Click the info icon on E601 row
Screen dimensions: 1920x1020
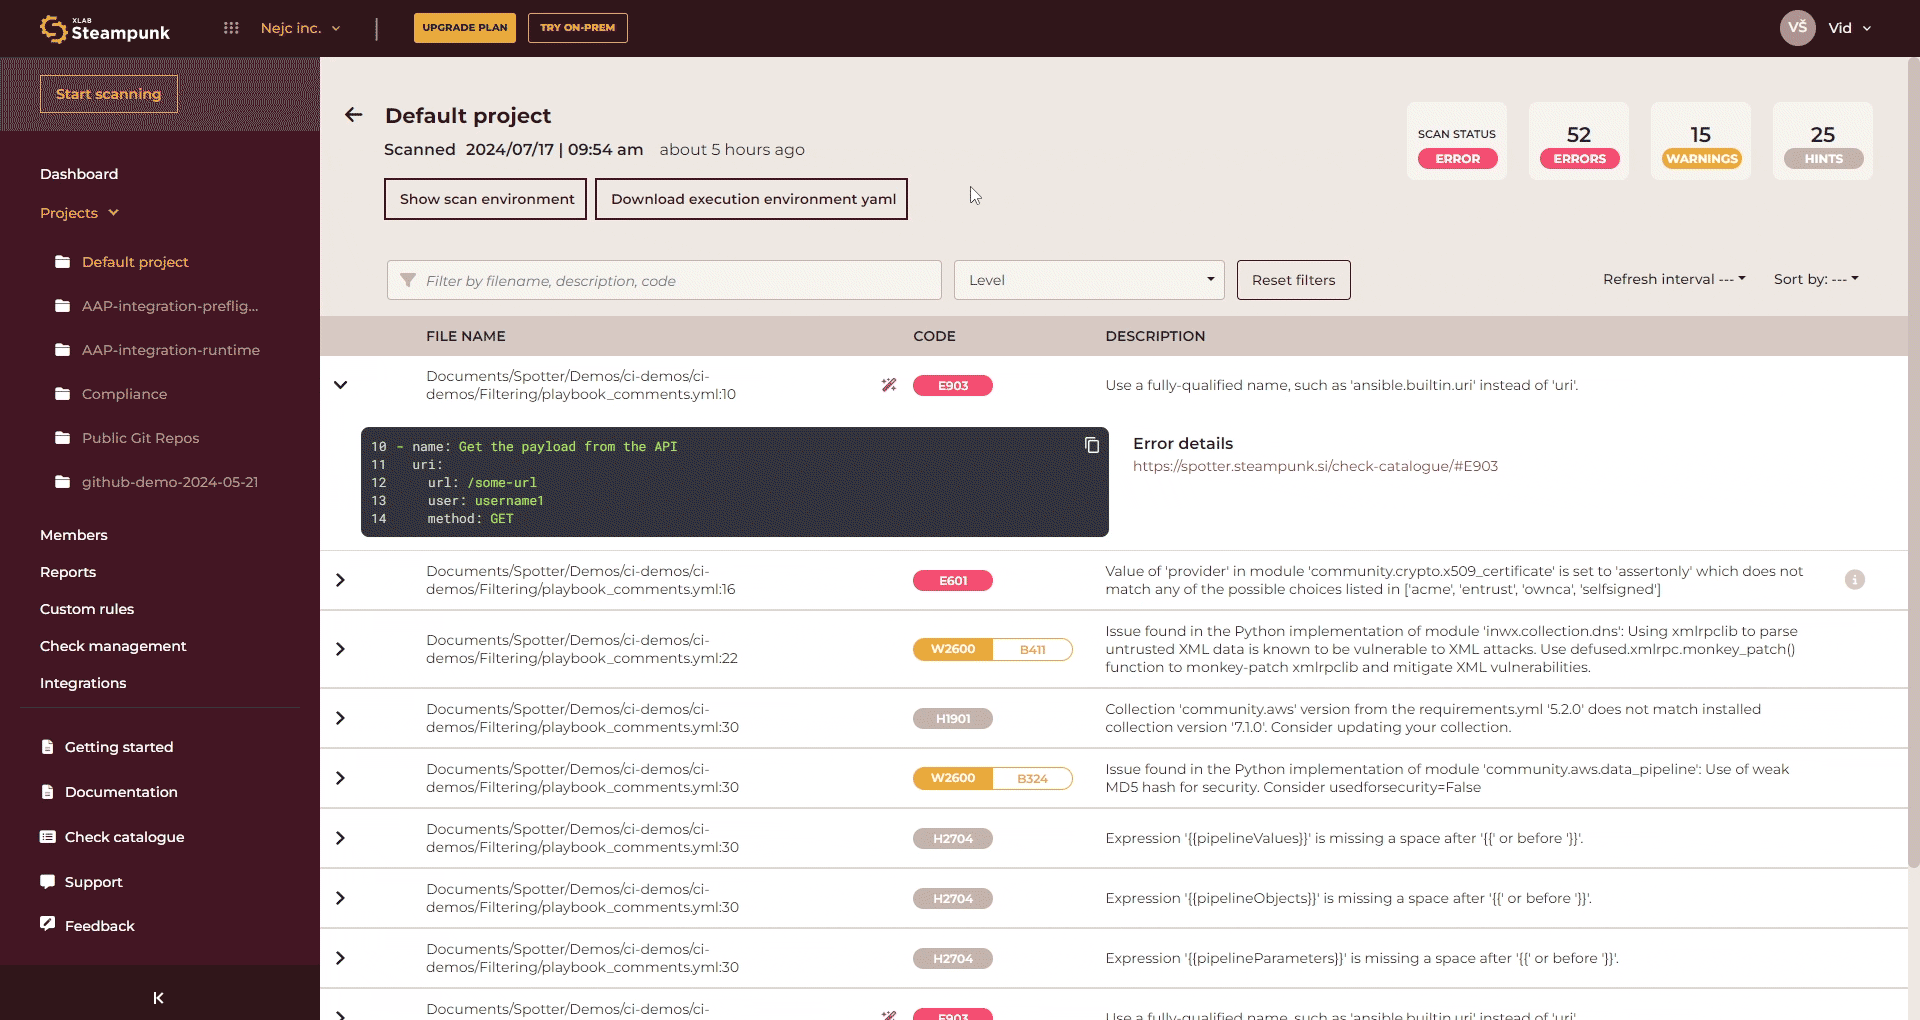[x=1854, y=580]
